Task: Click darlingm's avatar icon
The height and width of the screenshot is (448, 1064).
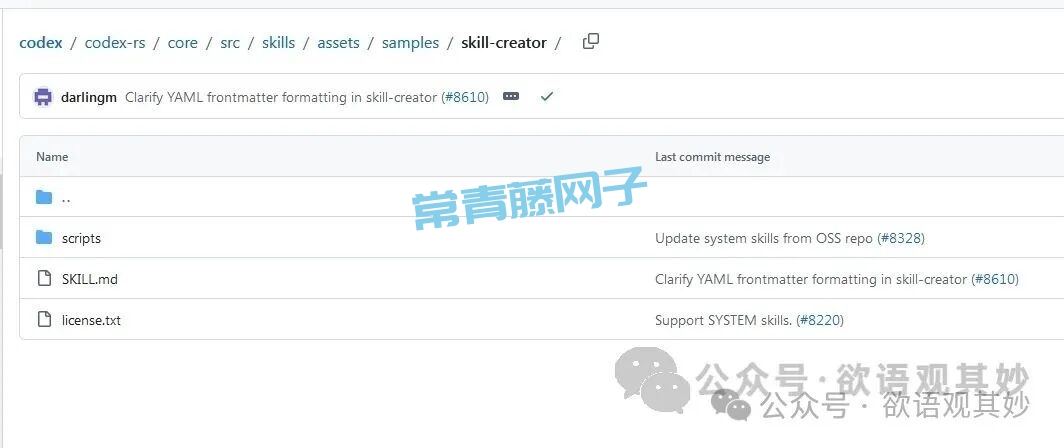Action: (43, 97)
